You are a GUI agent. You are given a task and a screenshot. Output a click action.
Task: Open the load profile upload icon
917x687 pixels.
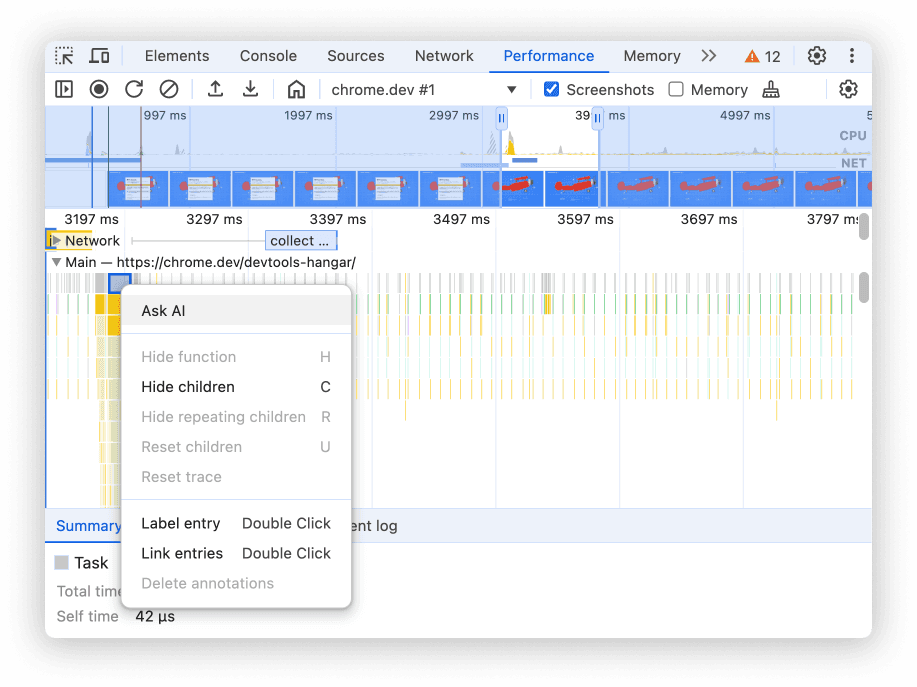216,89
